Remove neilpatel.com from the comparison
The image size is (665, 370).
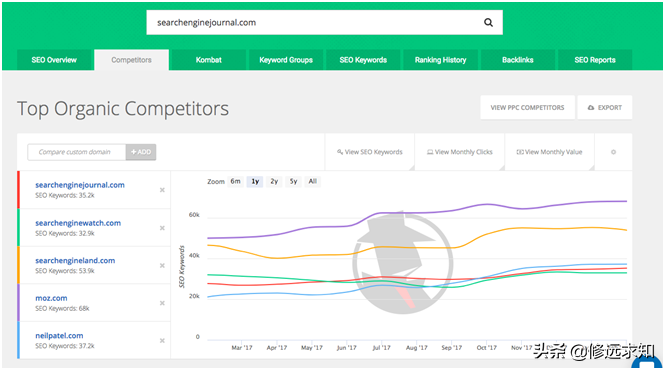coord(162,341)
